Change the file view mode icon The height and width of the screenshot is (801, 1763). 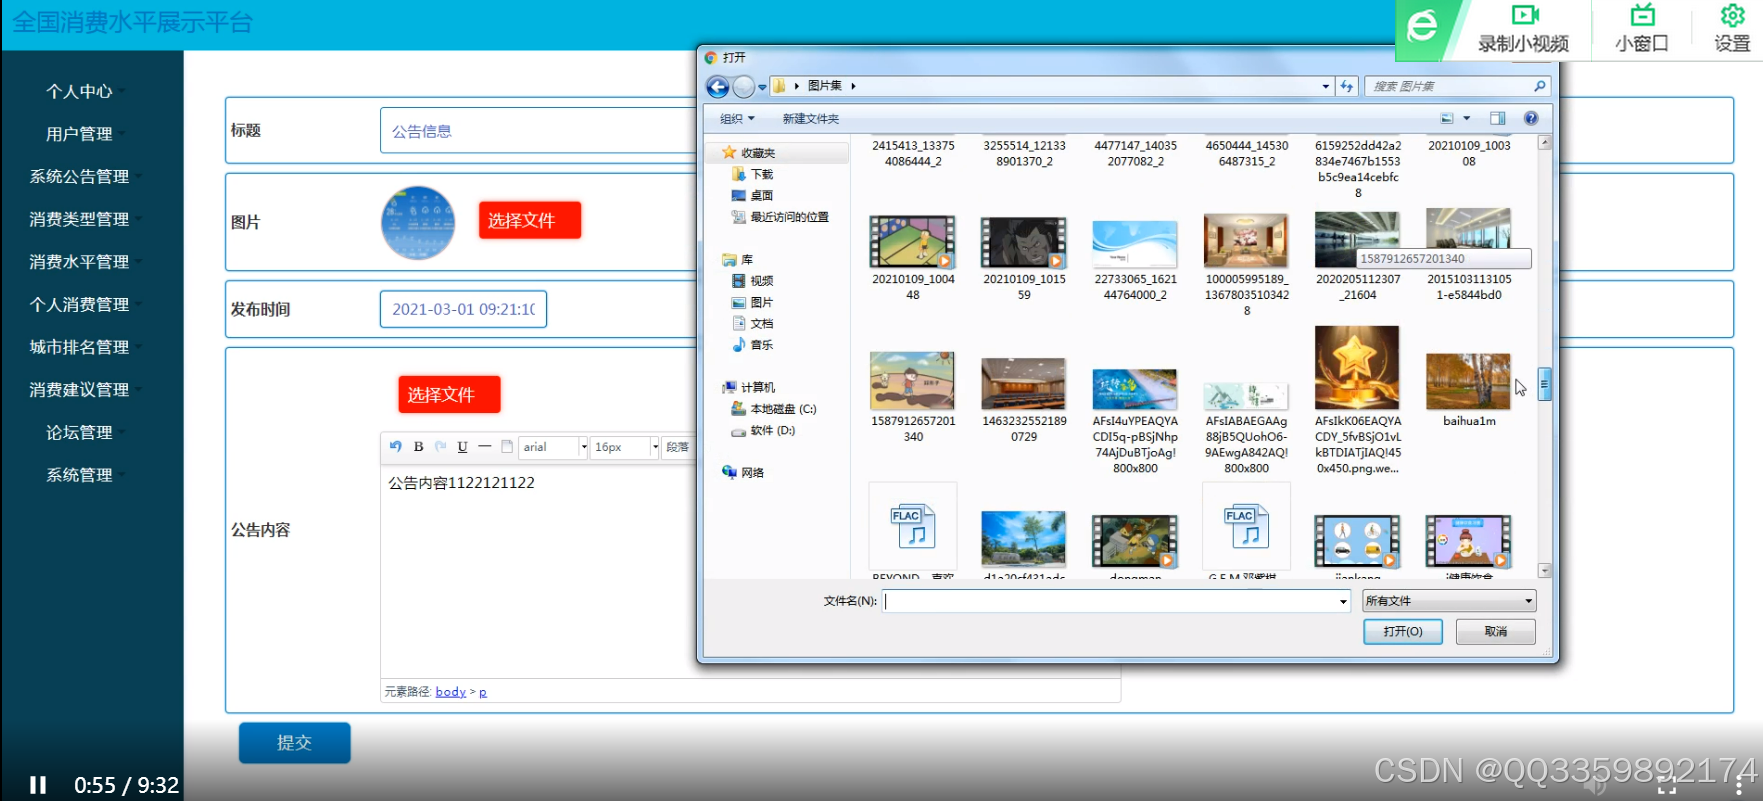(x=1446, y=118)
